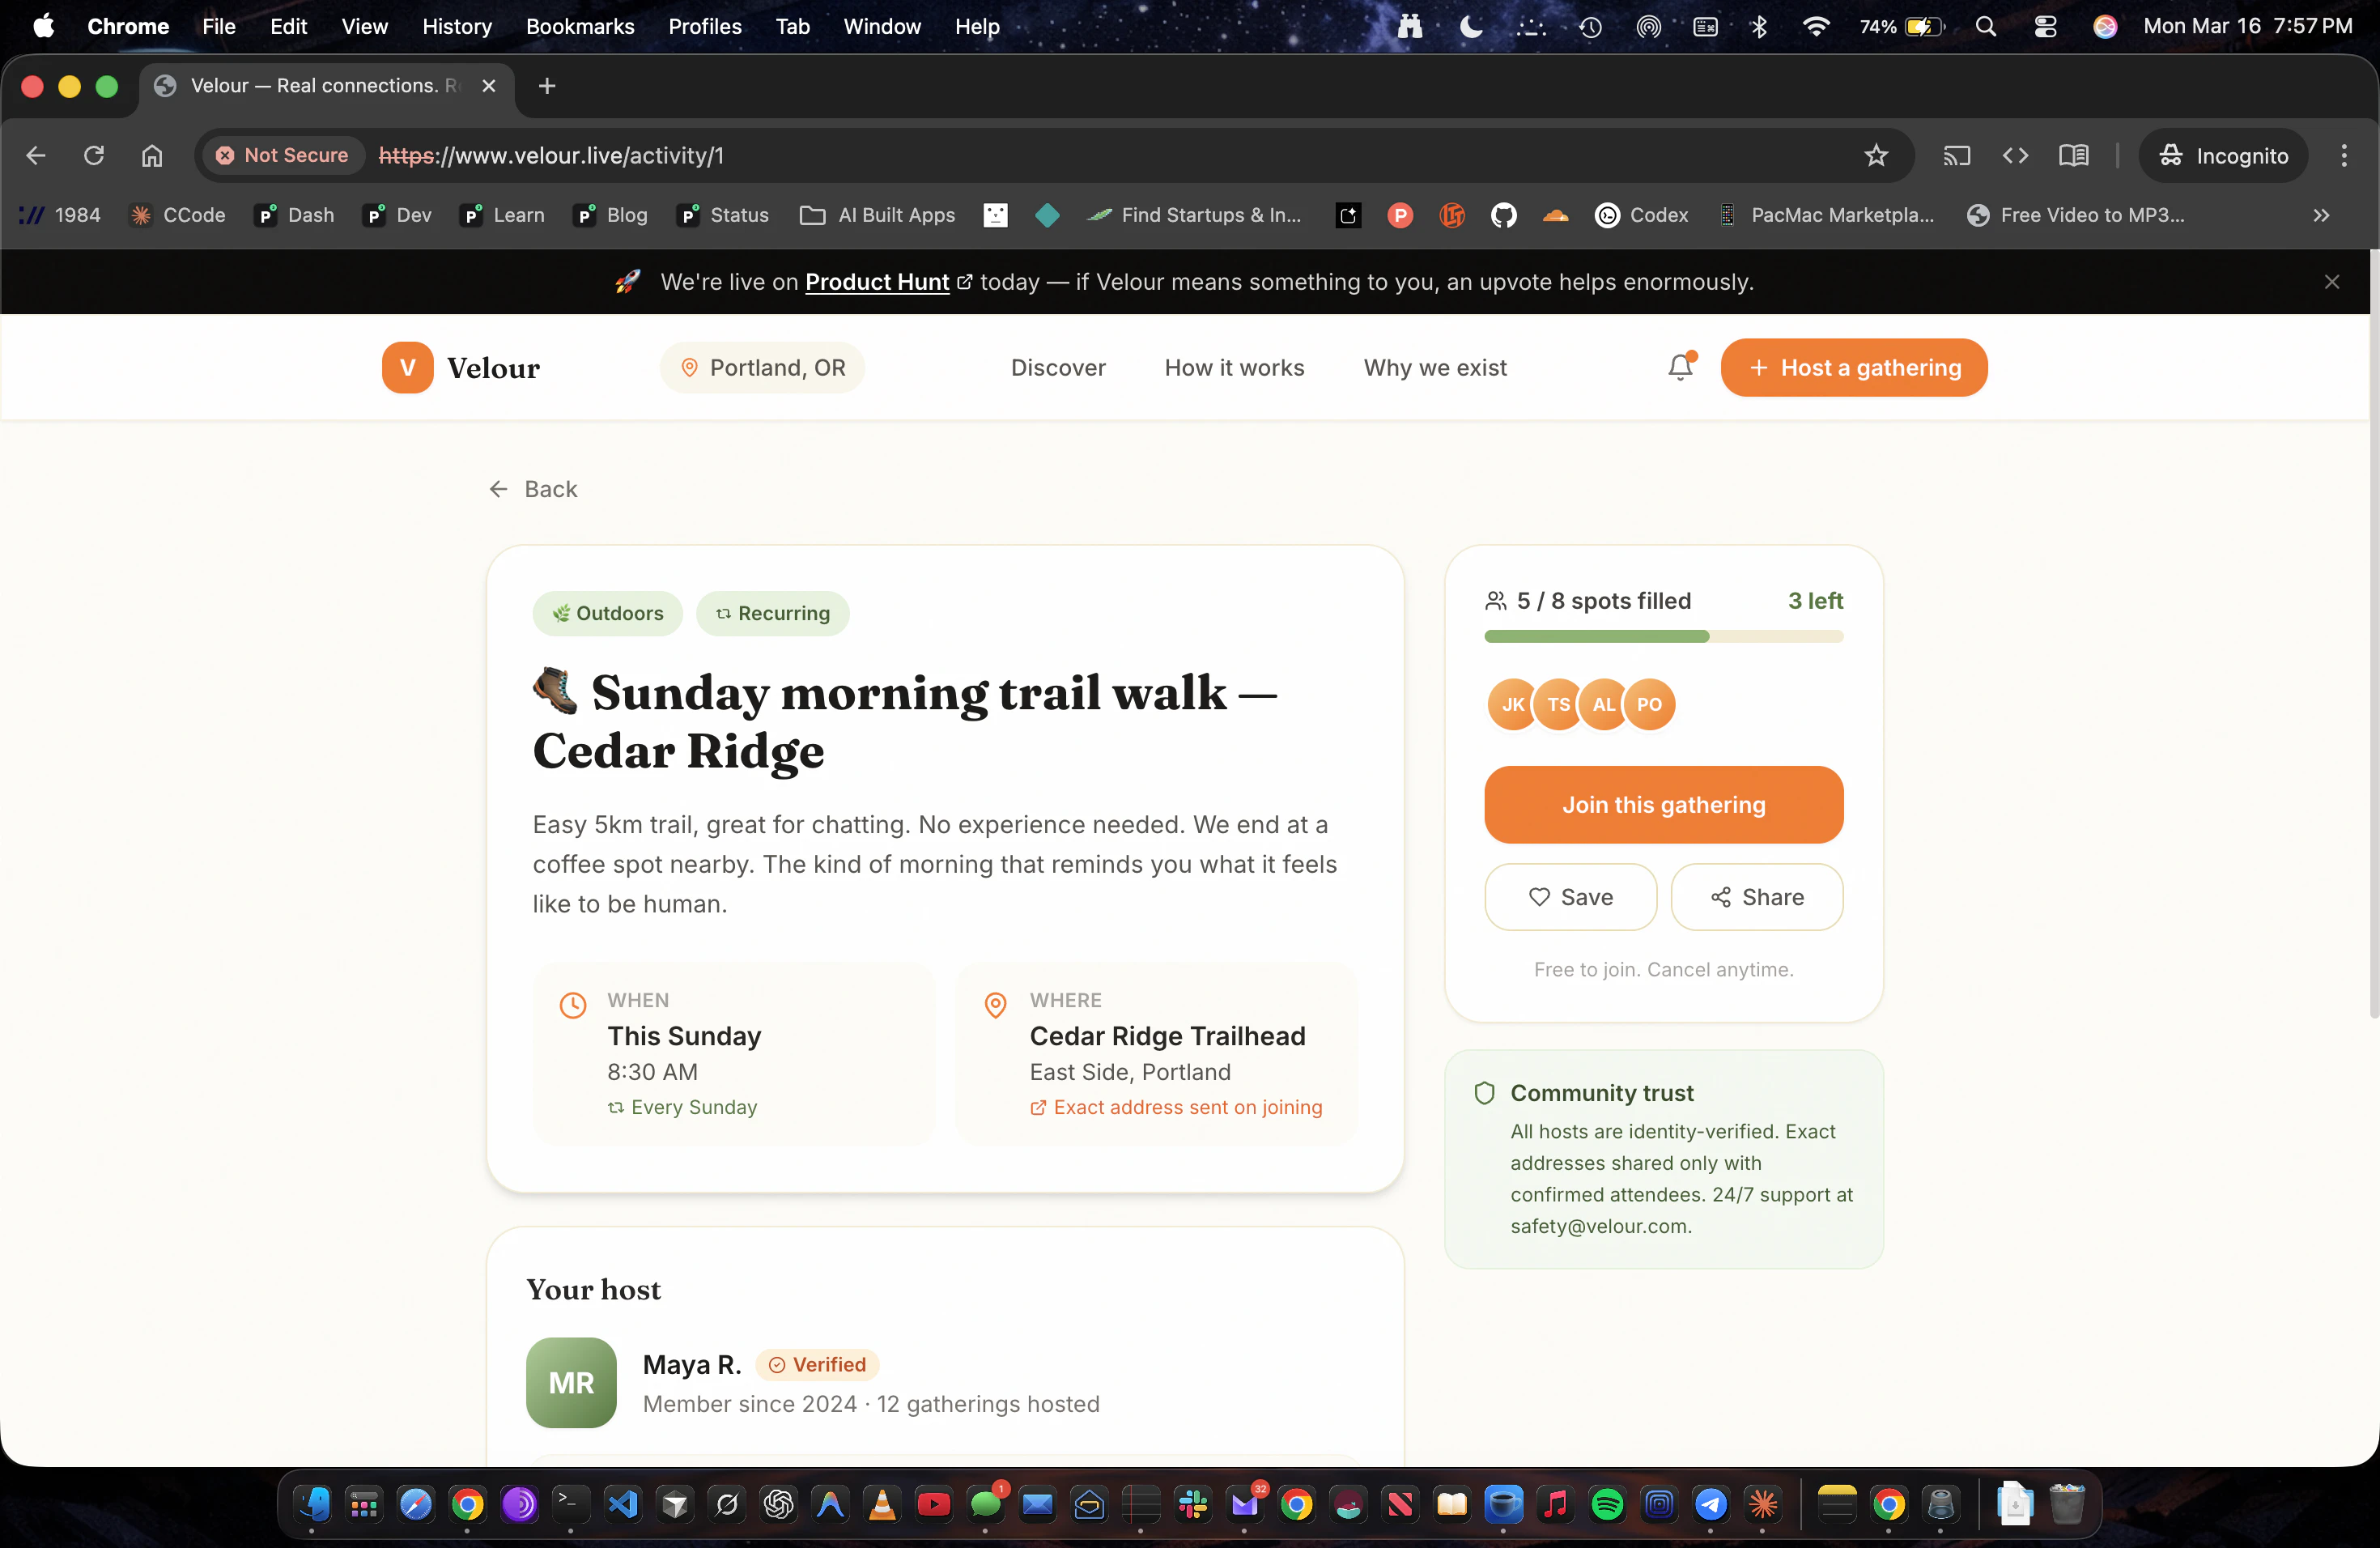Open the GitHub bookmark icon

point(1503,215)
